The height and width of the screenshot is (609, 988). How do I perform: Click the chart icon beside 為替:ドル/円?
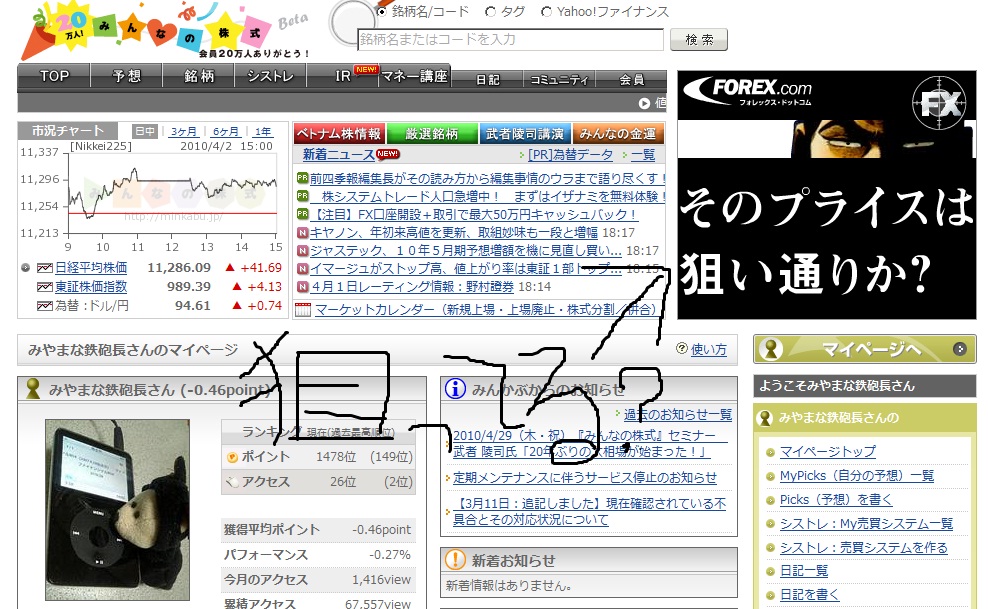tap(44, 305)
